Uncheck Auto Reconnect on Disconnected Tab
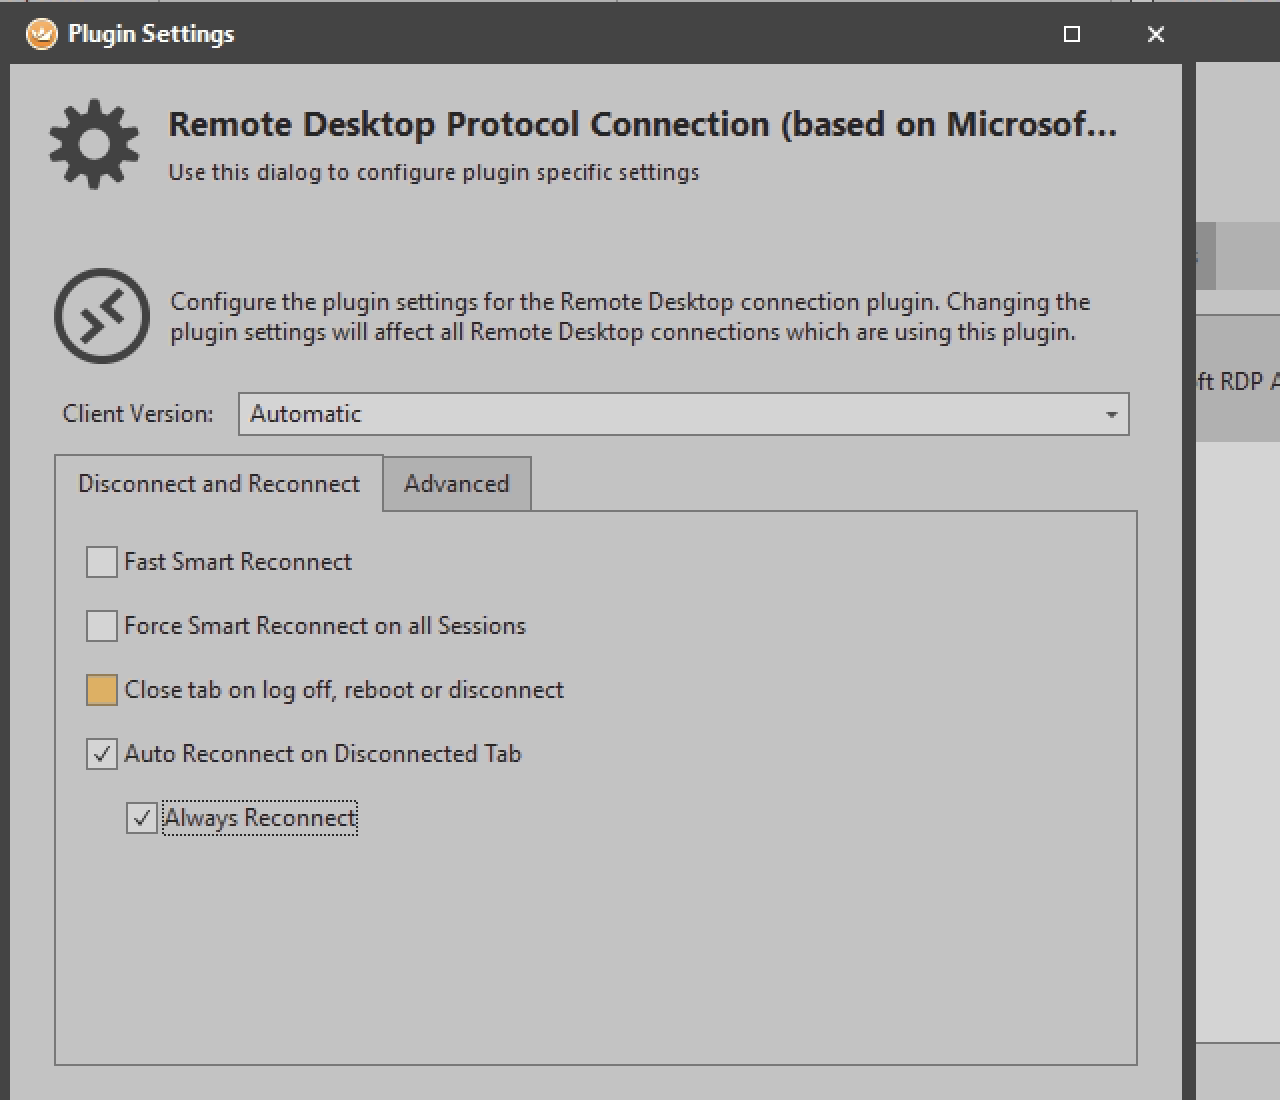The width and height of the screenshot is (1280, 1100). tap(102, 754)
